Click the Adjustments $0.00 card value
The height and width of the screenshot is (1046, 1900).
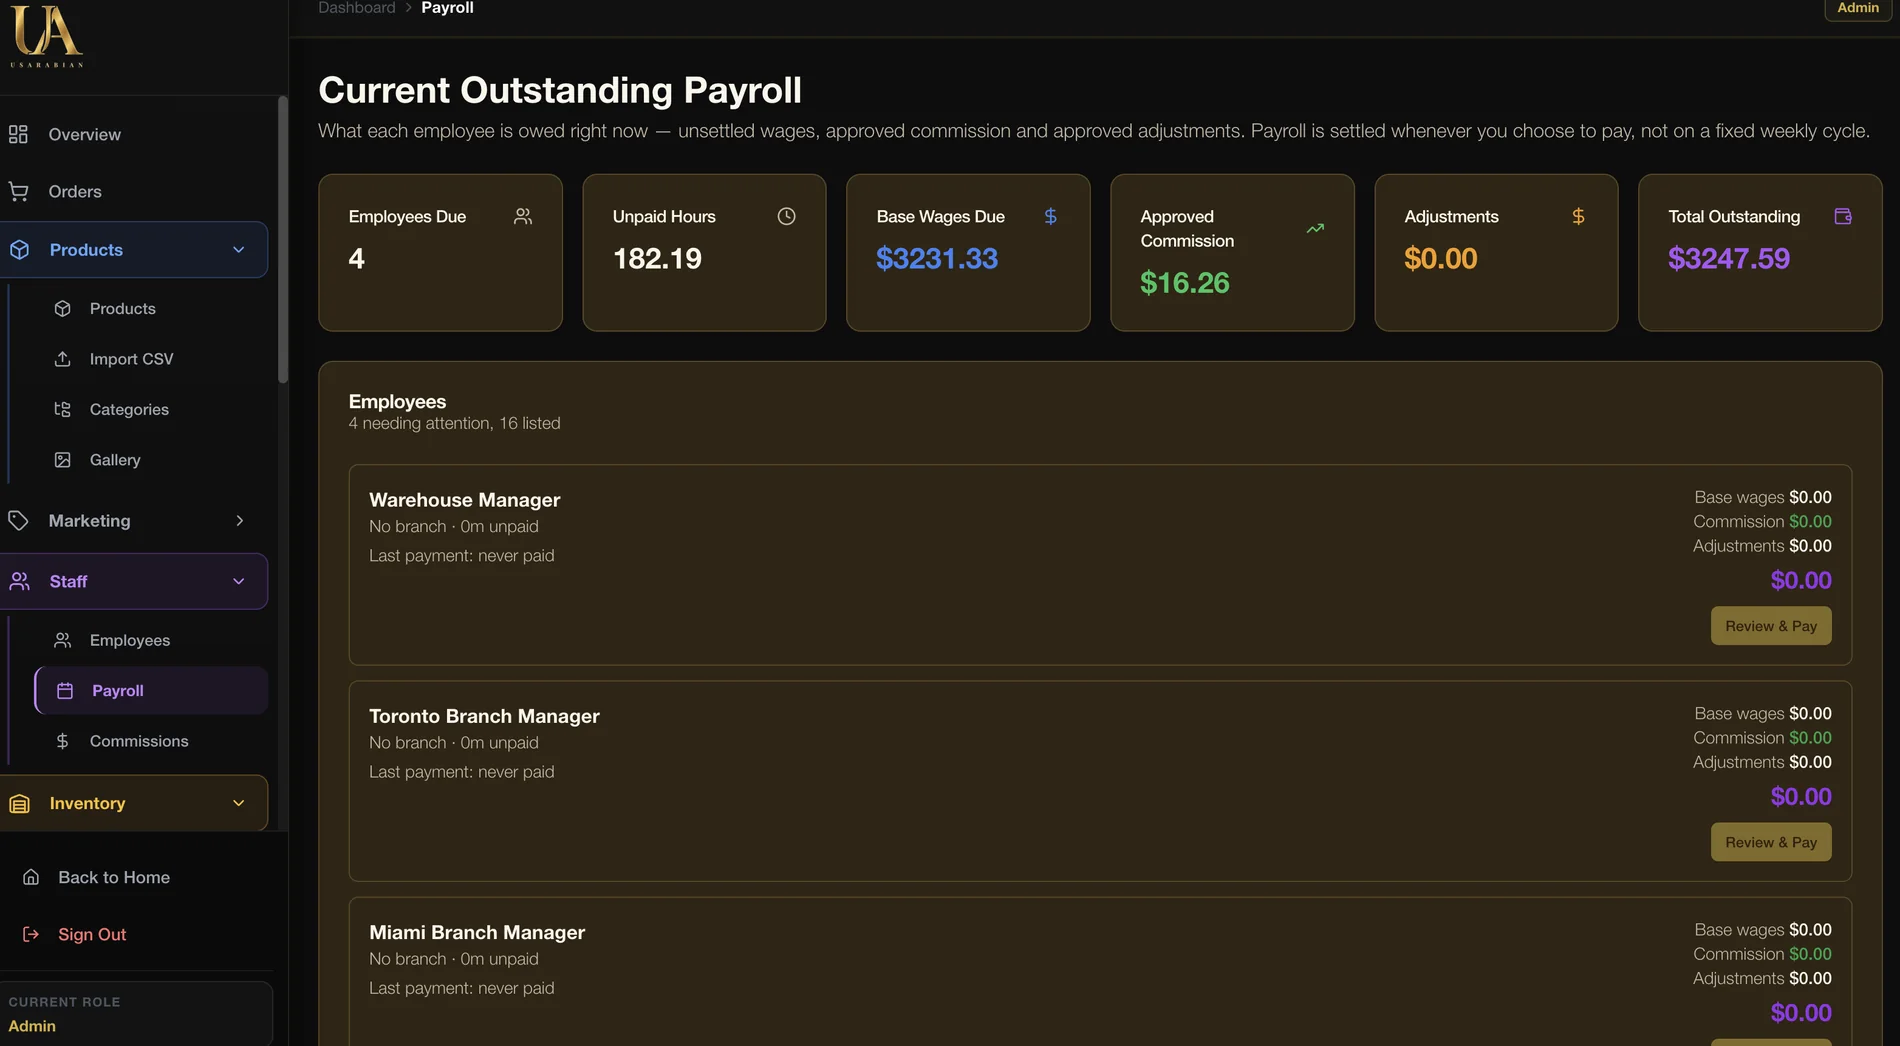[x=1440, y=258]
